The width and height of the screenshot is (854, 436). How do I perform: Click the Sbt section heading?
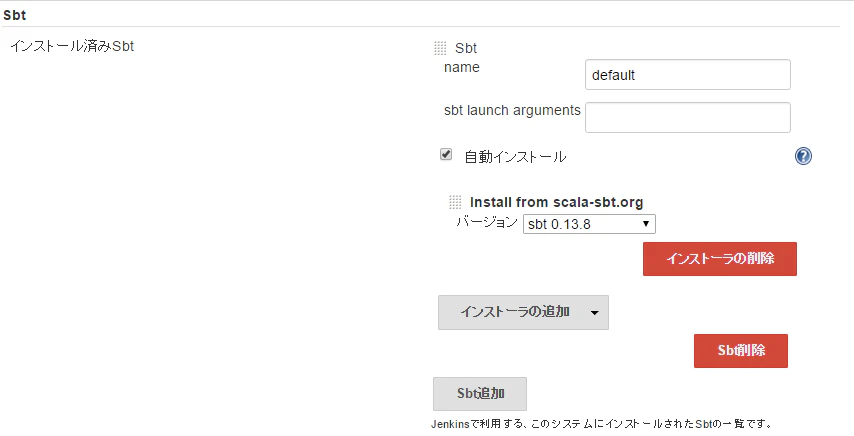(x=15, y=15)
